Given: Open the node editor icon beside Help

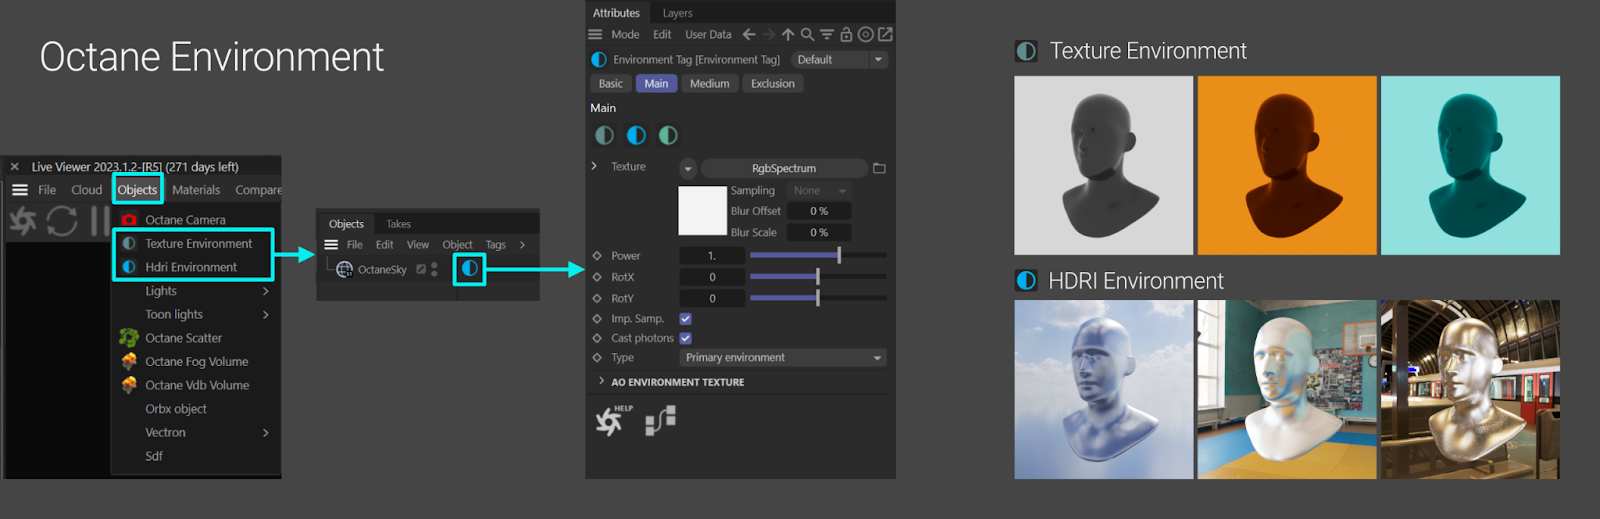Looking at the screenshot, I should (x=660, y=421).
